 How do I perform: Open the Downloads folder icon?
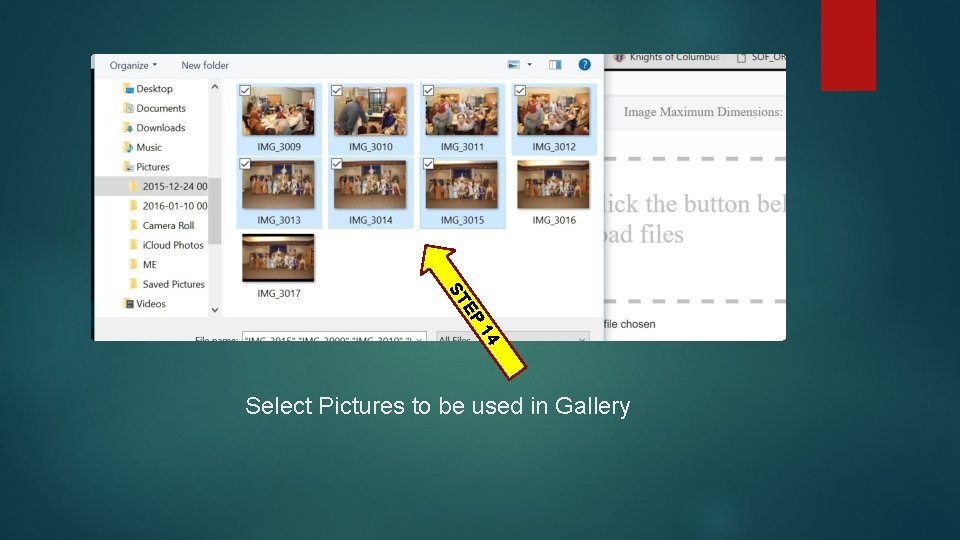tap(128, 127)
